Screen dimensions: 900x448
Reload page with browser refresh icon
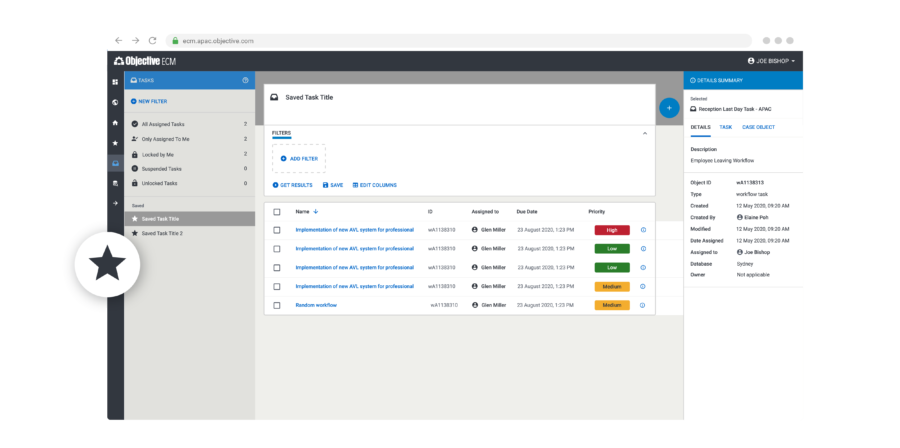click(153, 41)
